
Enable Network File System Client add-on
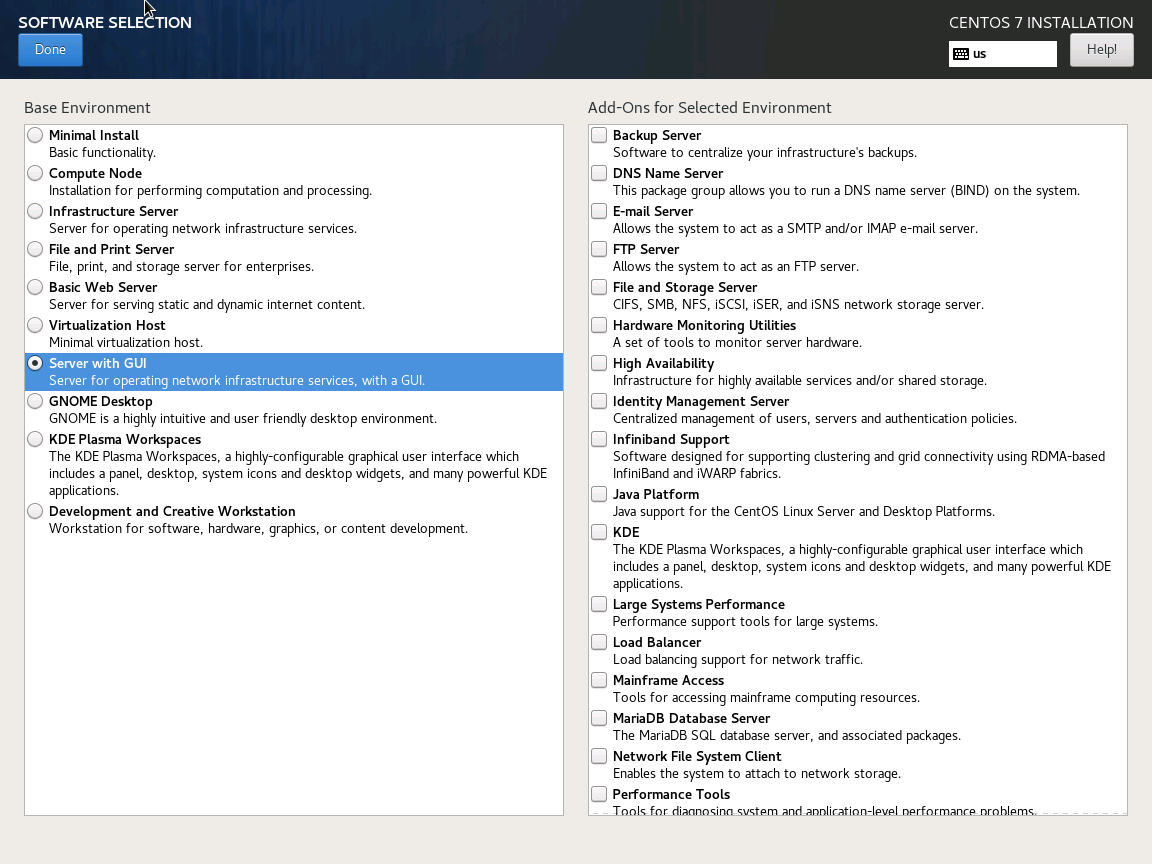[599, 756]
